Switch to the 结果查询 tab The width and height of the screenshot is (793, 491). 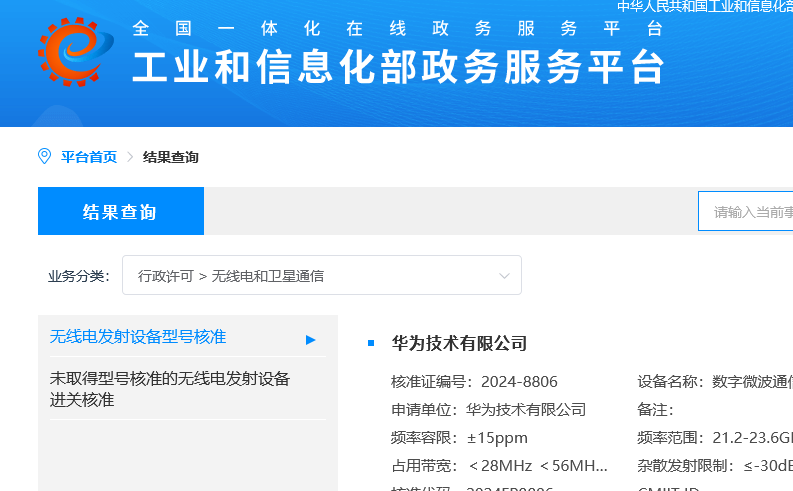(x=120, y=212)
